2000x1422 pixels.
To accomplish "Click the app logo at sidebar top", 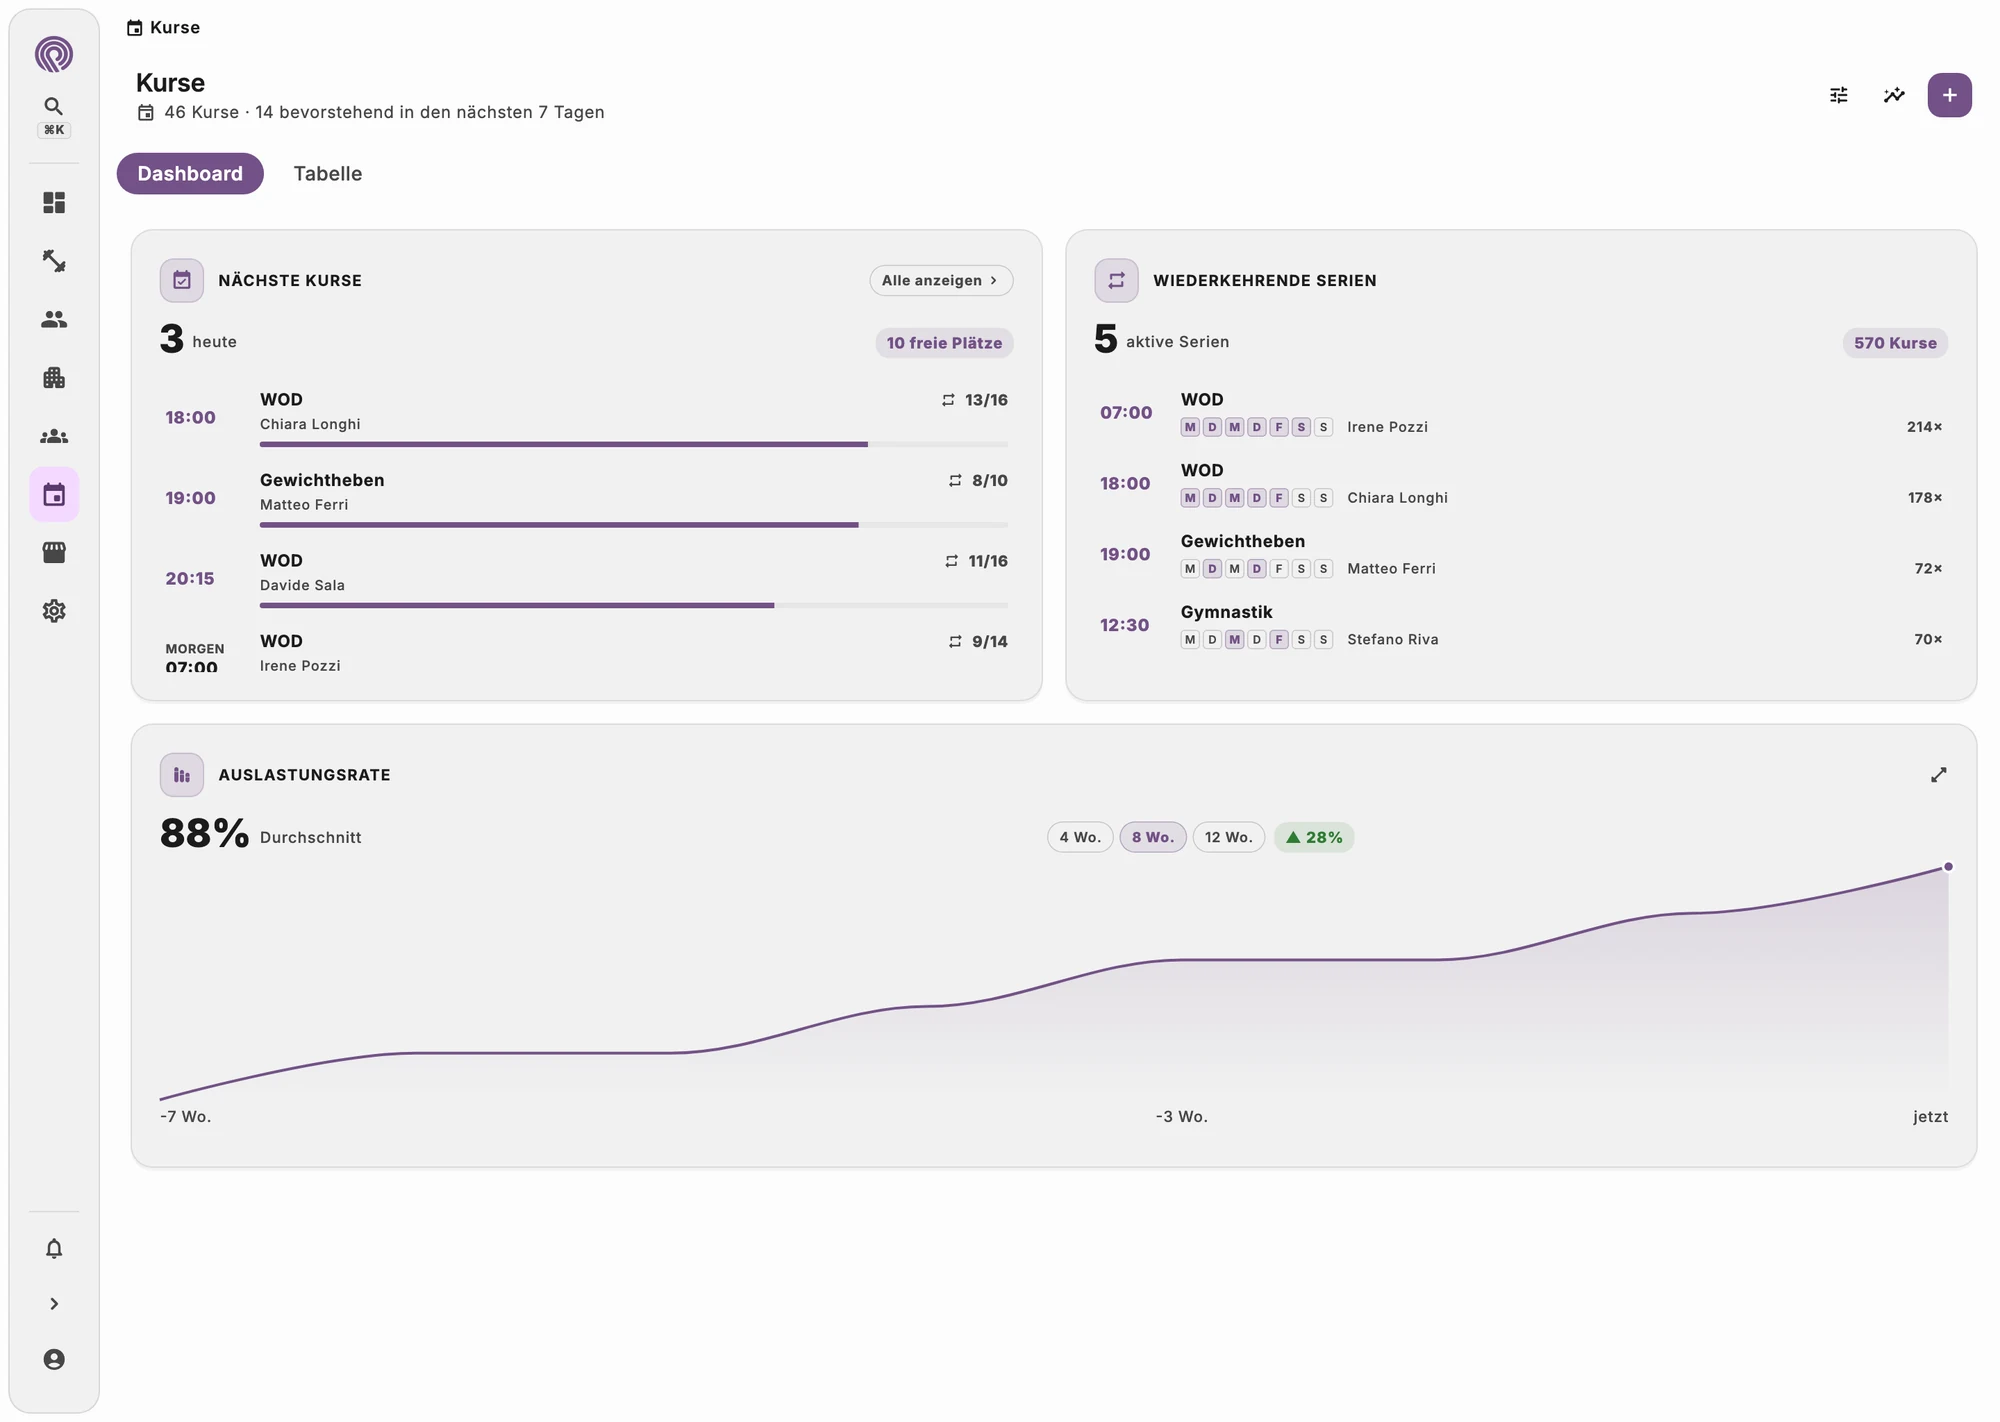I will tap(54, 54).
